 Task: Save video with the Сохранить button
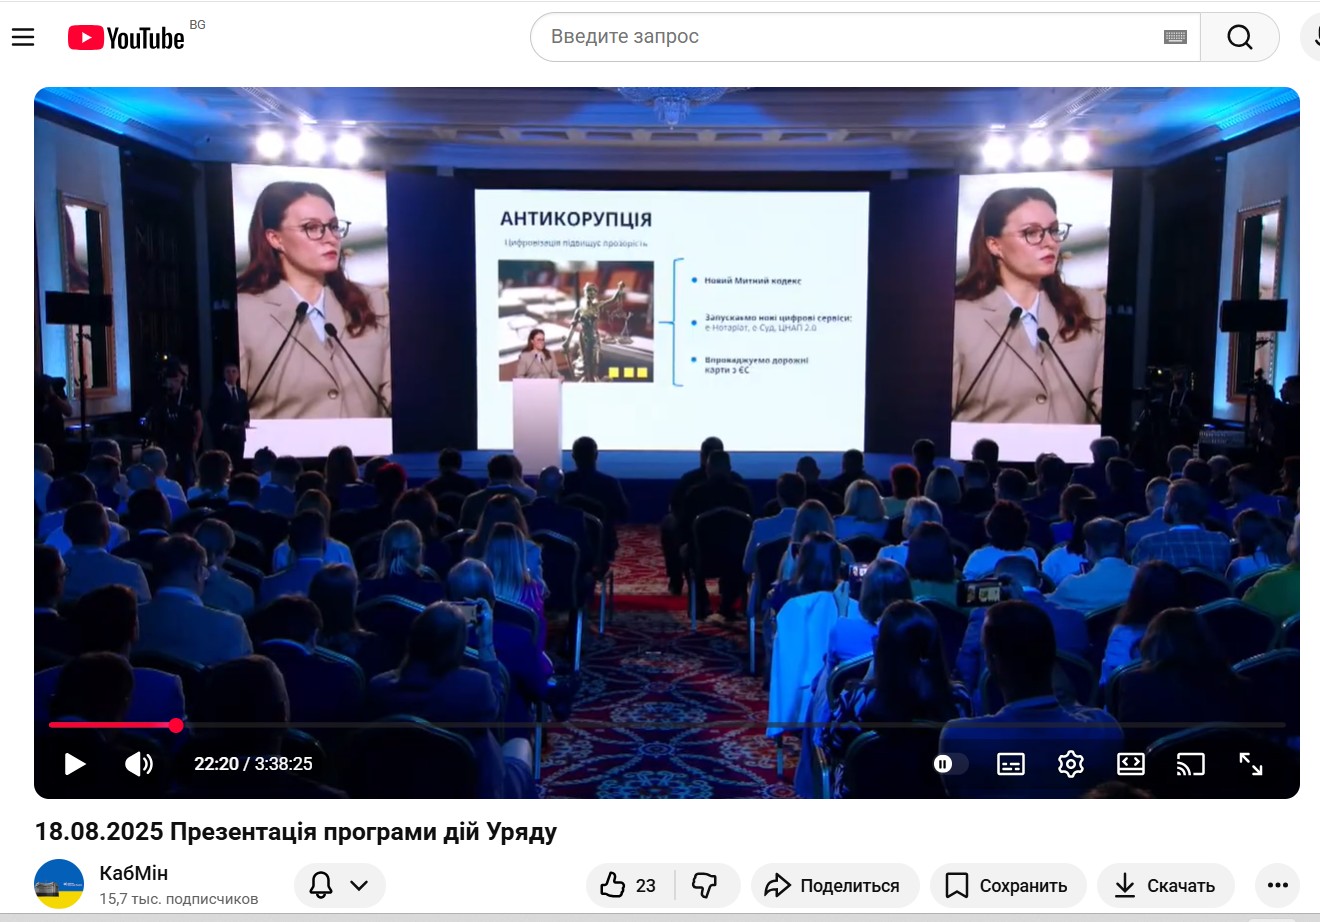pyautogui.click(x=1007, y=885)
